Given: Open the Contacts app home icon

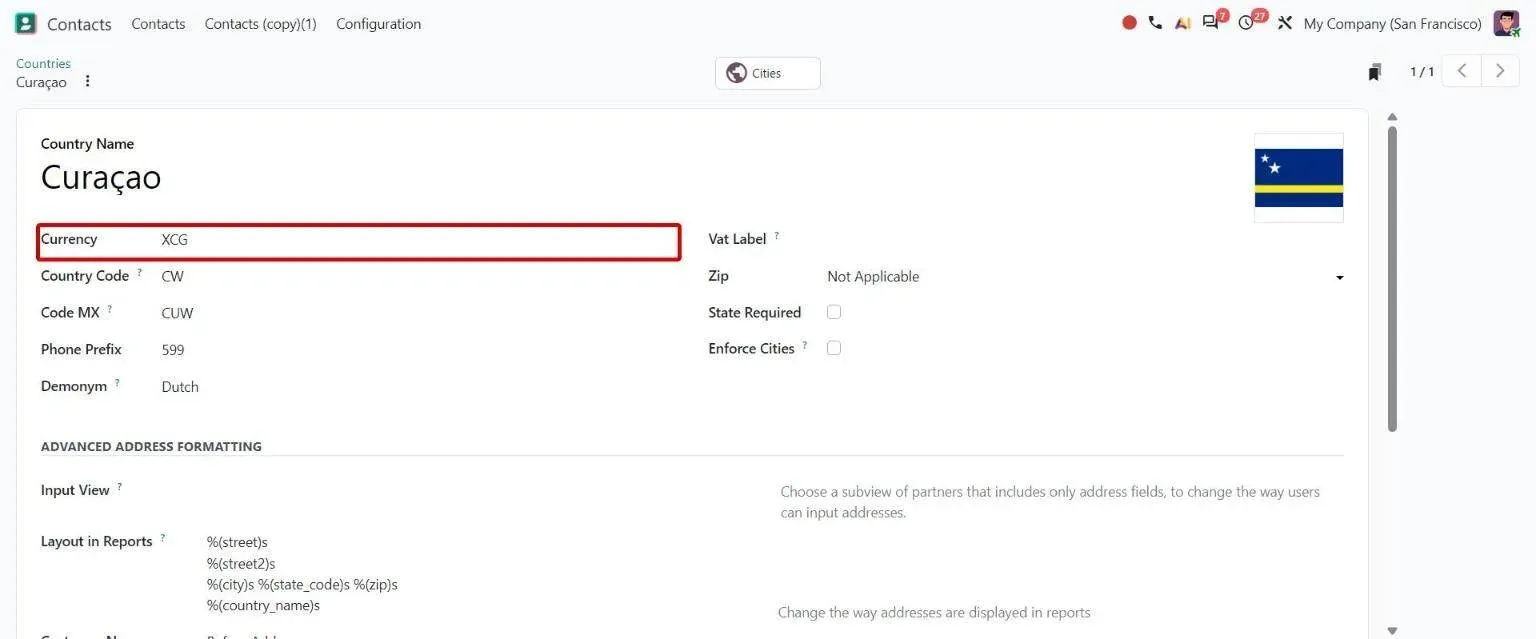Looking at the screenshot, I should [x=25, y=23].
